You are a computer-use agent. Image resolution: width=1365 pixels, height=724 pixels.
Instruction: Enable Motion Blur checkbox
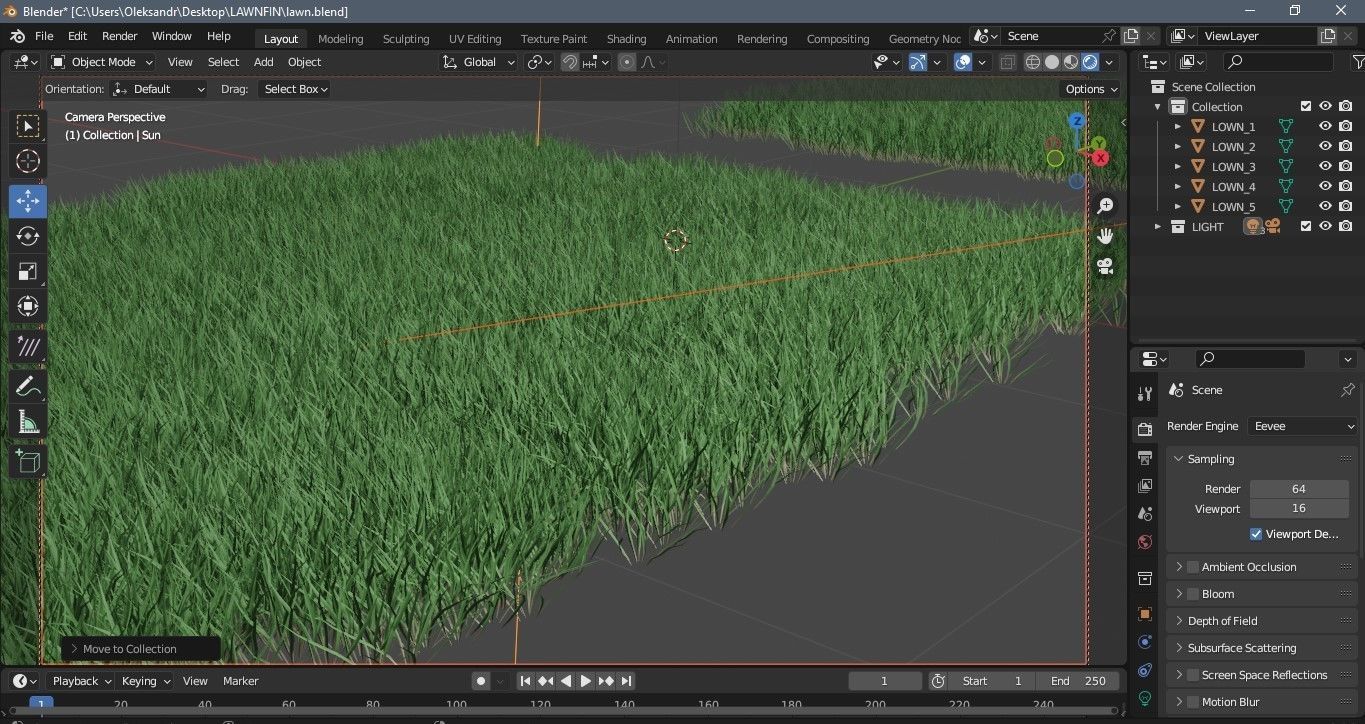point(1192,702)
